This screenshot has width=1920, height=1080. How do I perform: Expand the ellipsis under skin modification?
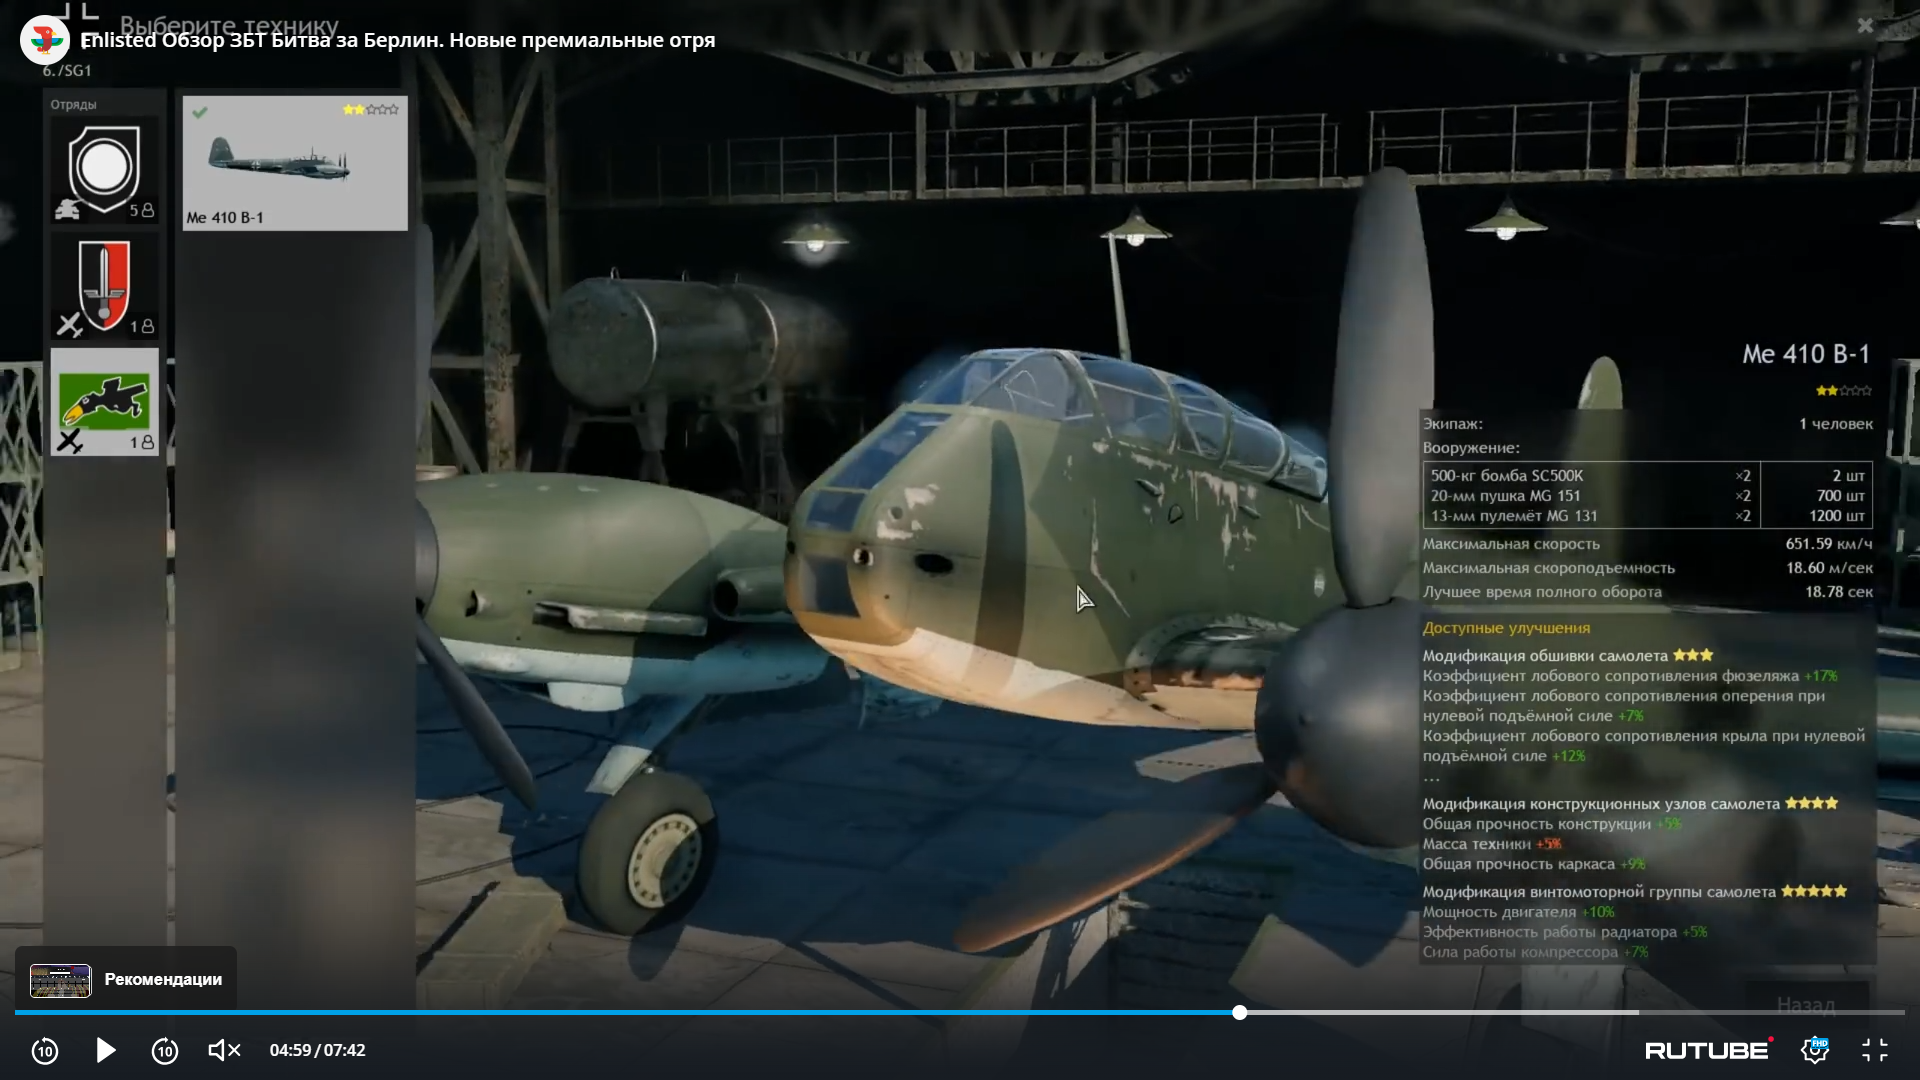(1432, 778)
